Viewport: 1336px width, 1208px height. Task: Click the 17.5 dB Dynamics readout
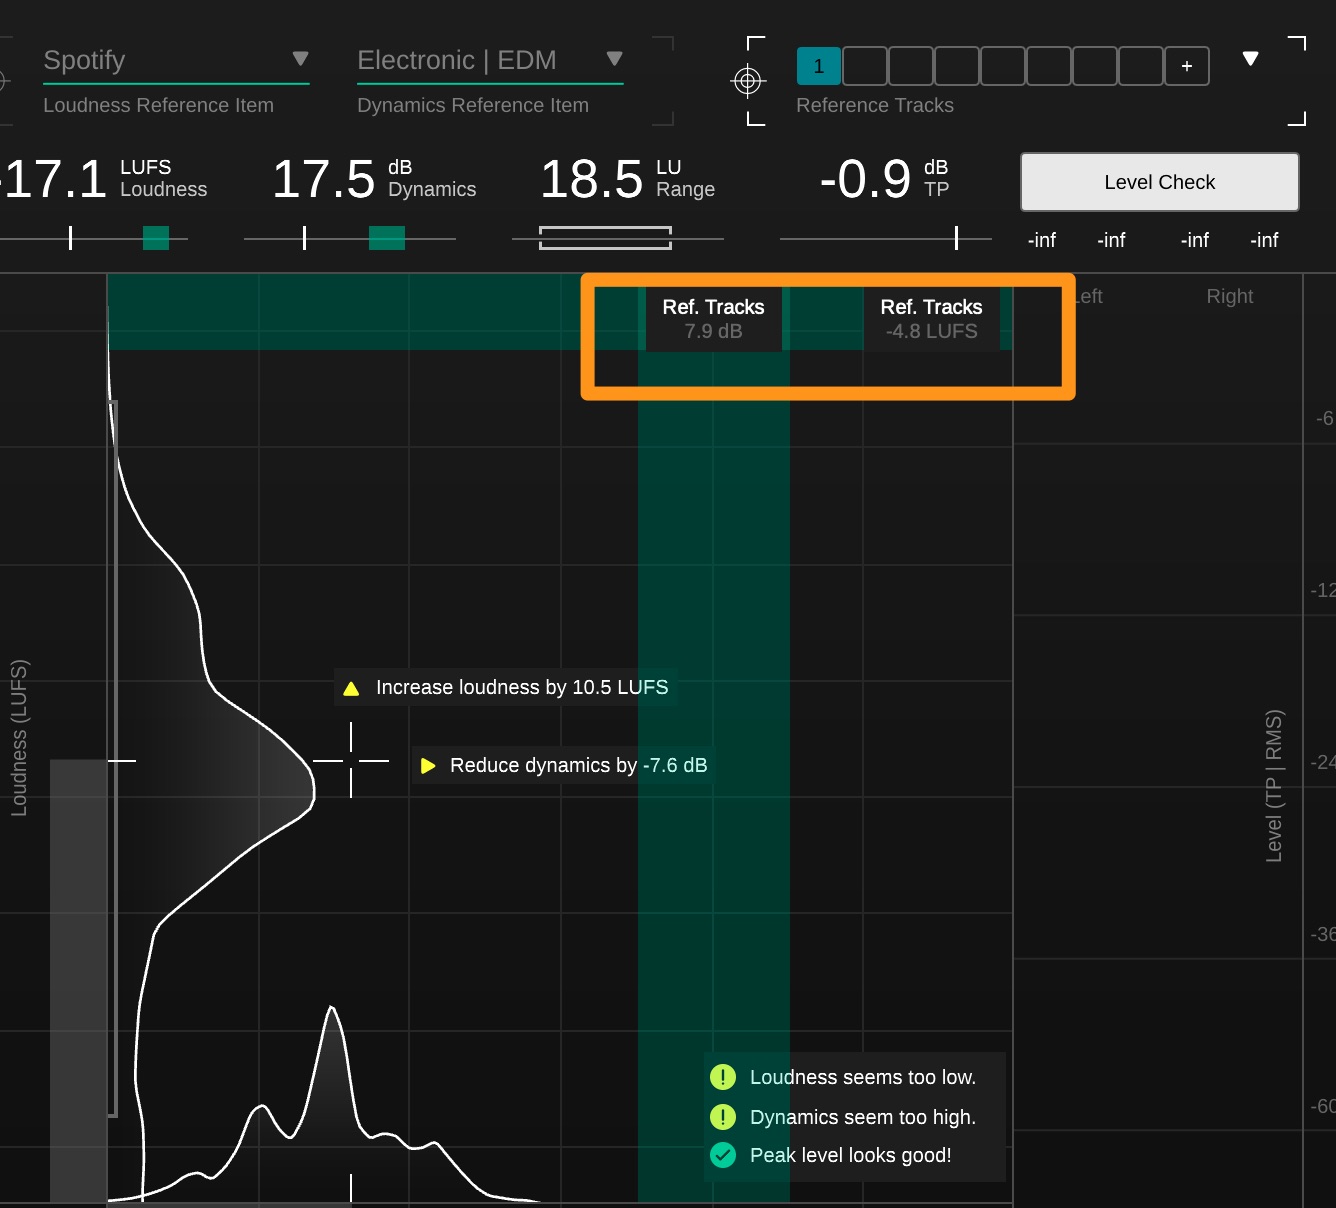click(323, 180)
